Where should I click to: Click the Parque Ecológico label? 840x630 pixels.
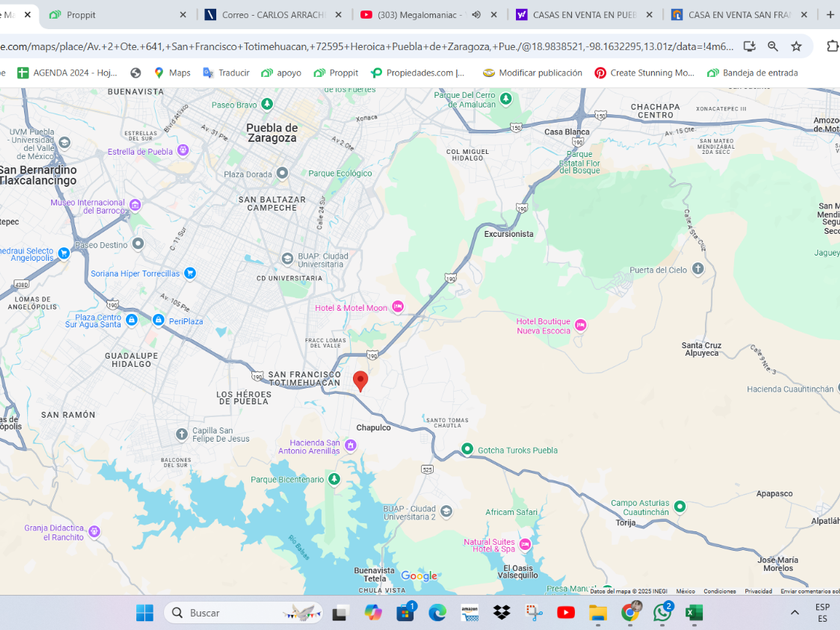click(x=340, y=173)
